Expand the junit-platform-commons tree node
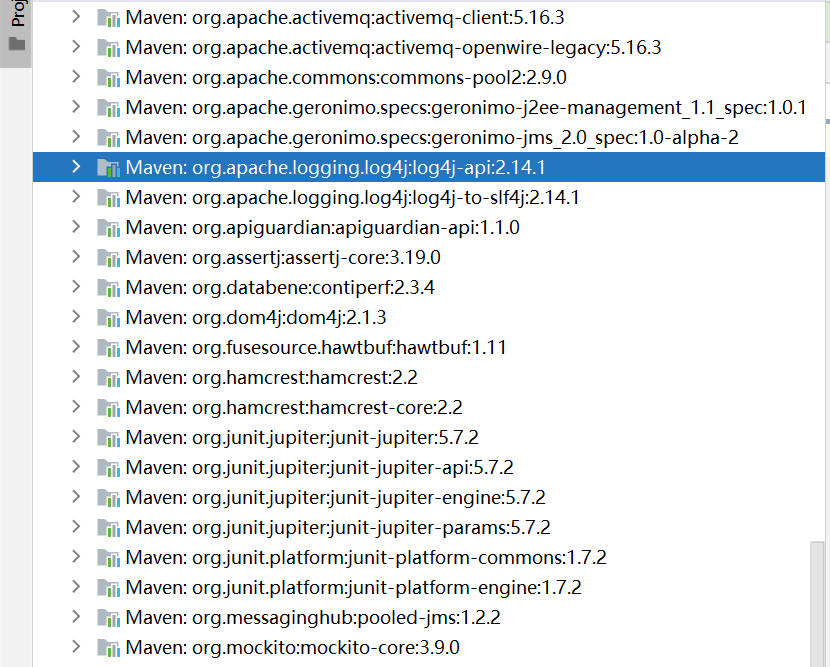Image resolution: width=830 pixels, height=667 pixels. [77, 557]
